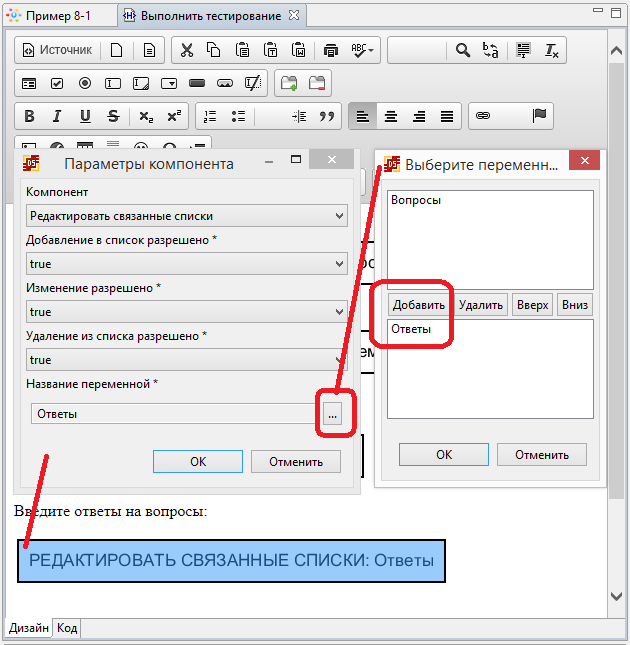This screenshot has width=630, height=645.
Task: Select all content icon
Action: [523, 50]
